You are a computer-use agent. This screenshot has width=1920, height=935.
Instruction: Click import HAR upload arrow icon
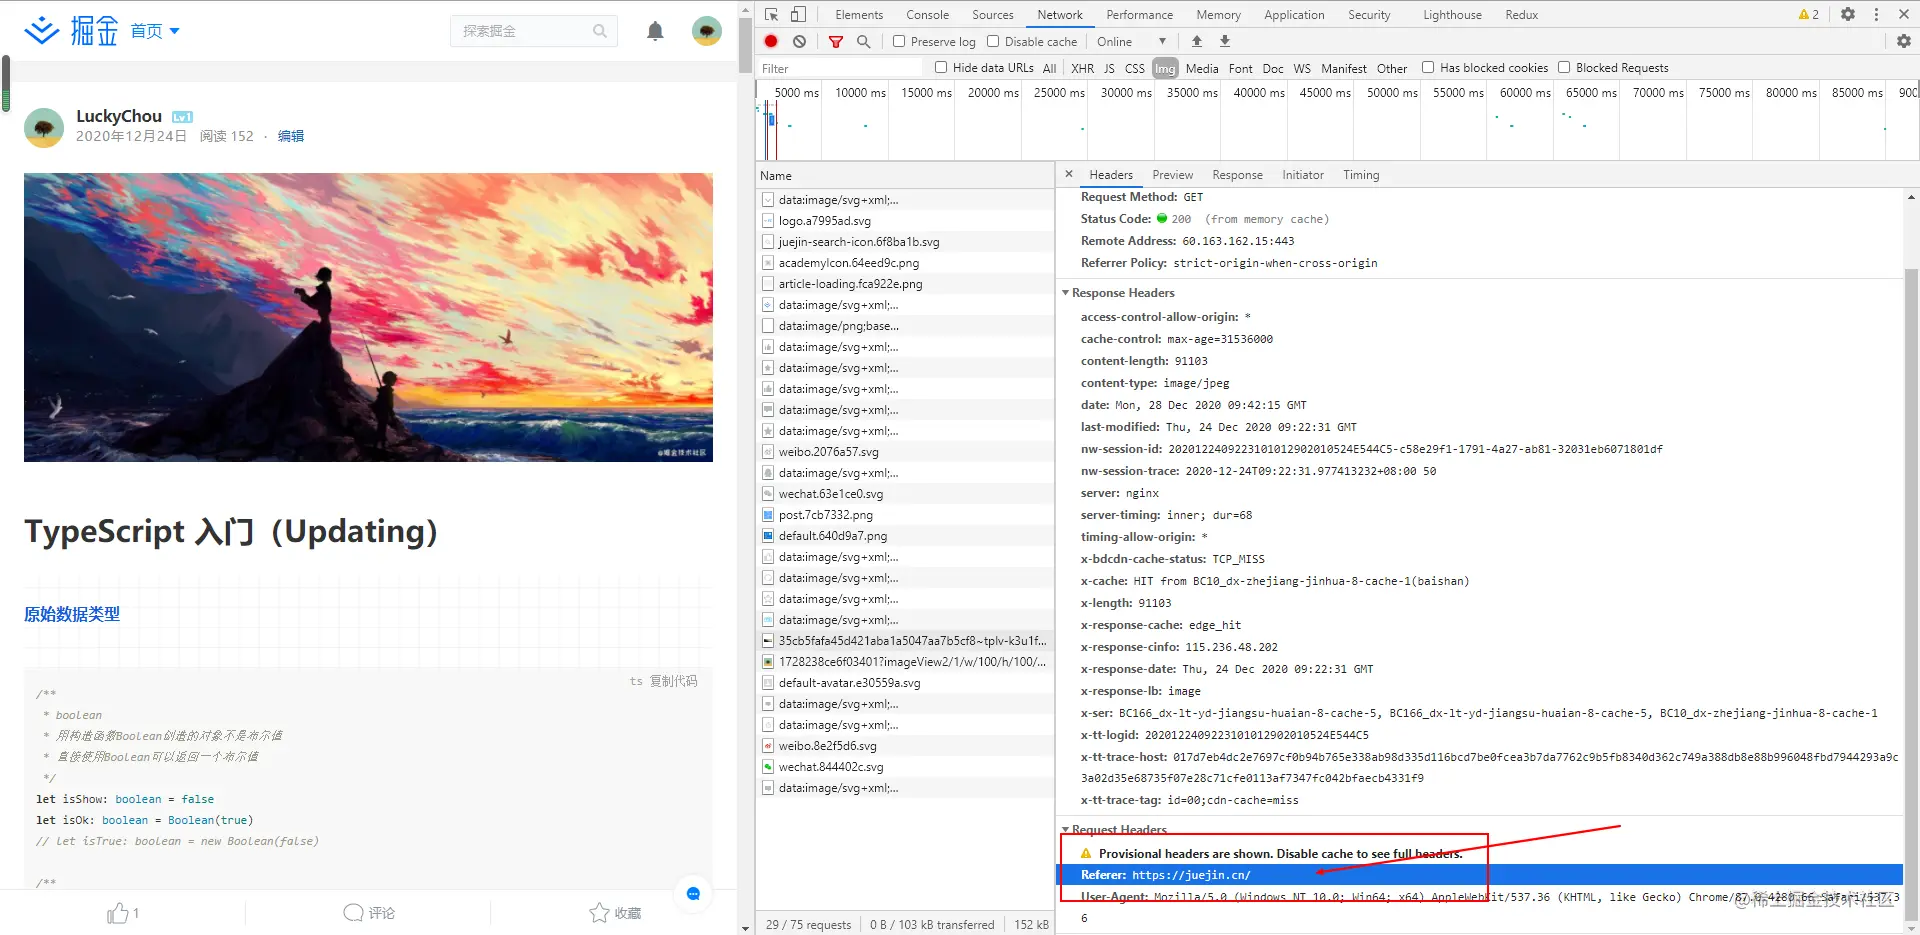point(1197,41)
